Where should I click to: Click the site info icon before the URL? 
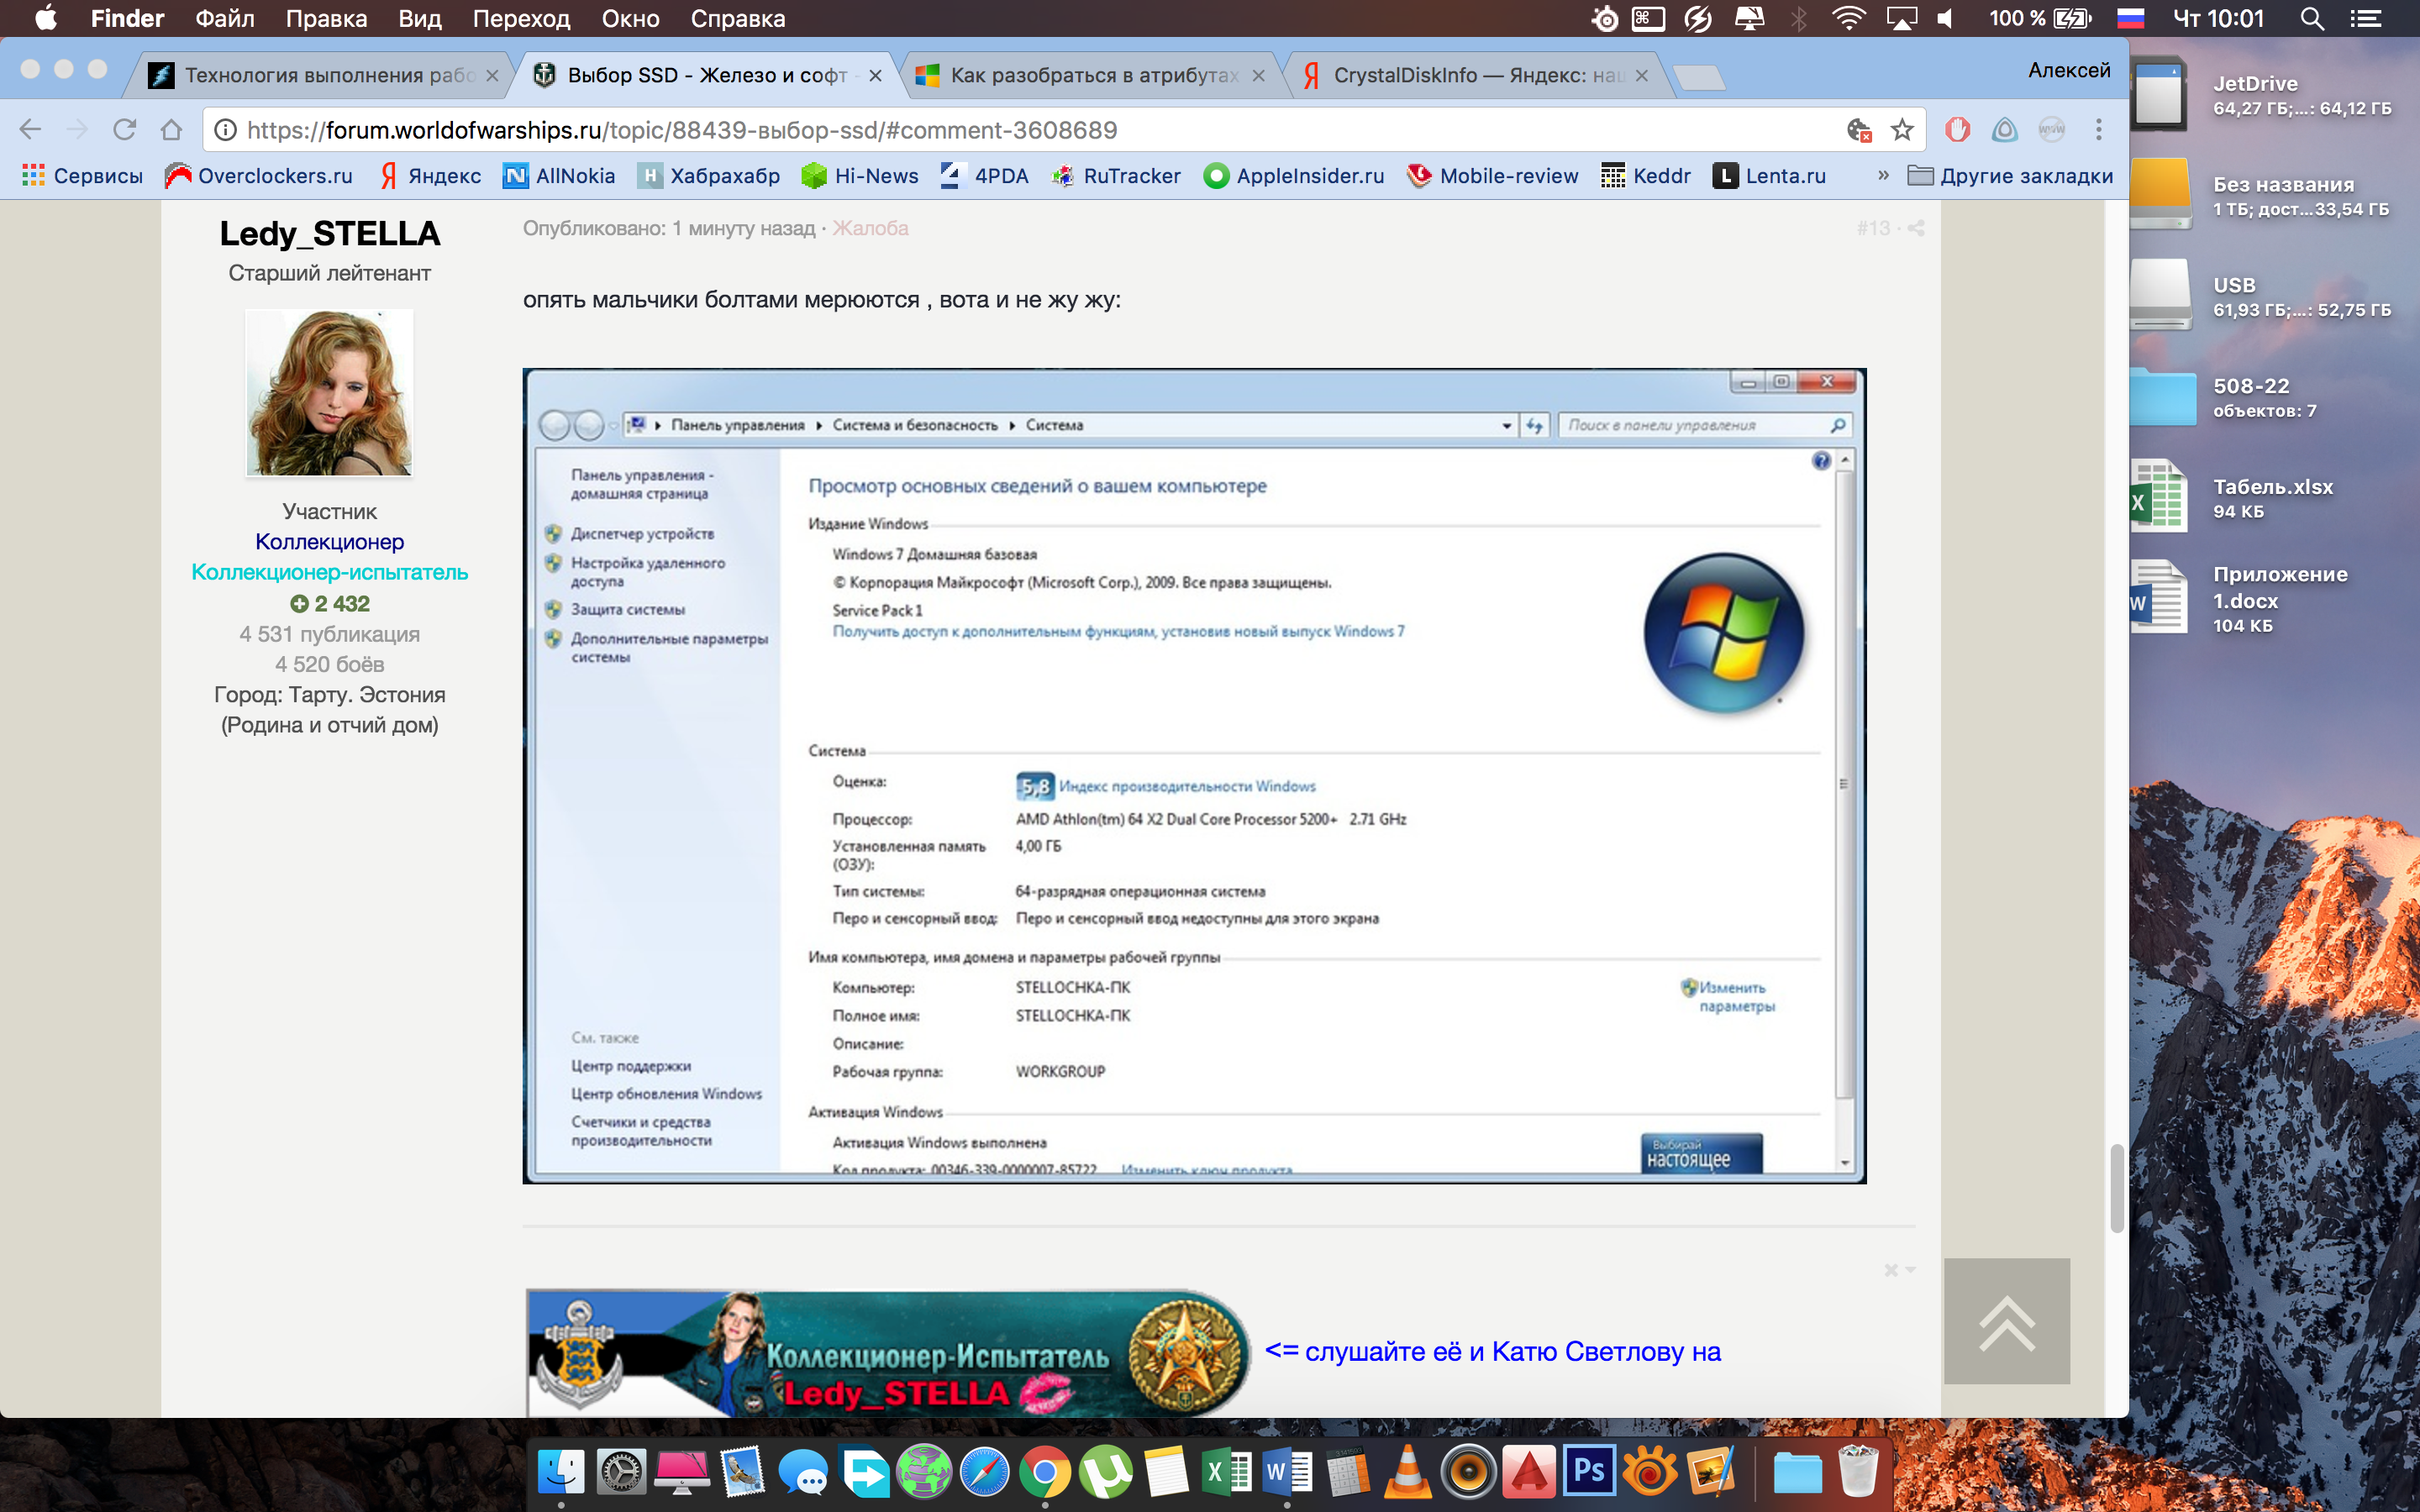[226, 130]
